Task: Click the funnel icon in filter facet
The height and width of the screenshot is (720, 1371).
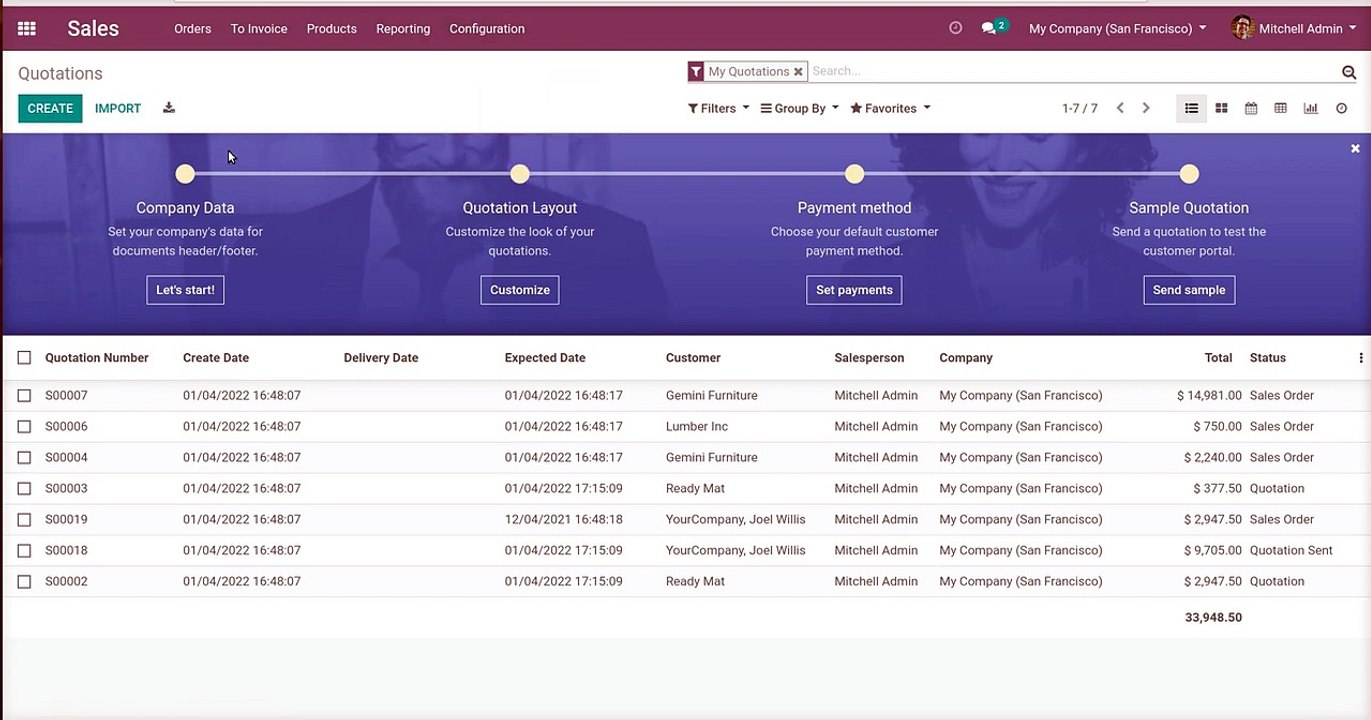Action: tap(696, 72)
